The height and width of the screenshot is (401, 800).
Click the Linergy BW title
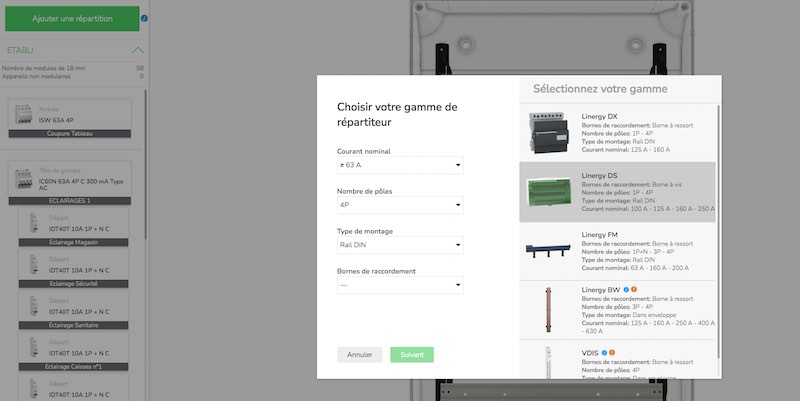[x=601, y=290]
